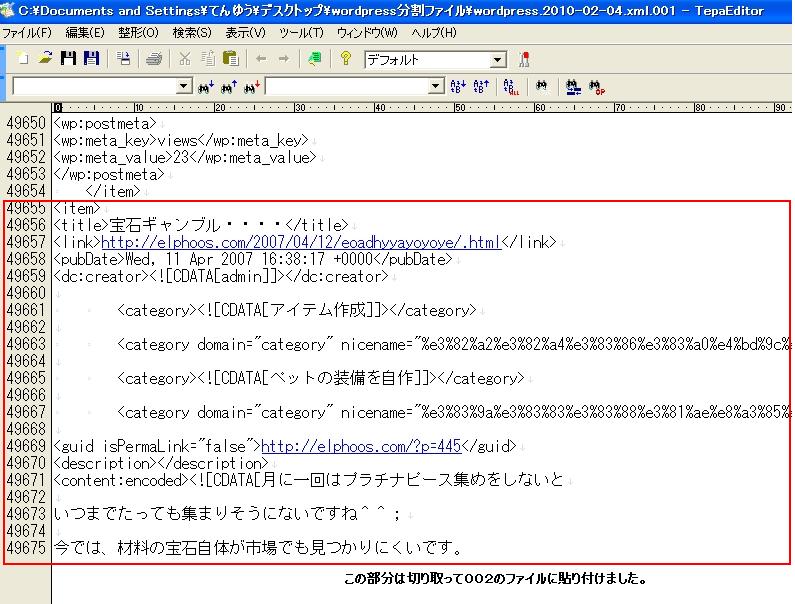This screenshot has height=604, width=795.
Task: Search upward with binoculars up-arrow icon
Action: click(x=229, y=87)
